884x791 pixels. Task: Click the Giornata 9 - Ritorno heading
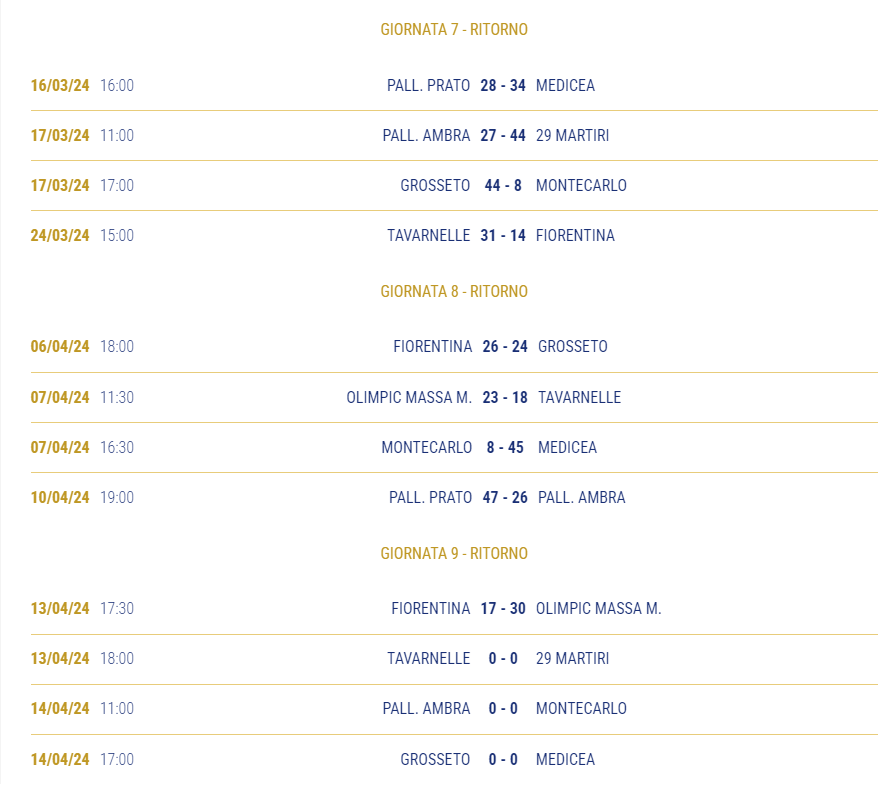click(x=454, y=554)
